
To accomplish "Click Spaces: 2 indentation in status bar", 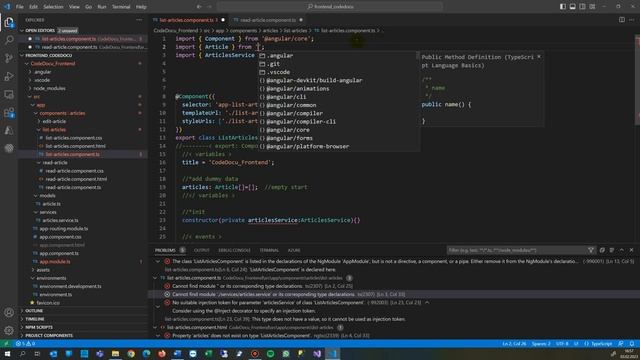I will coord(541,344).
